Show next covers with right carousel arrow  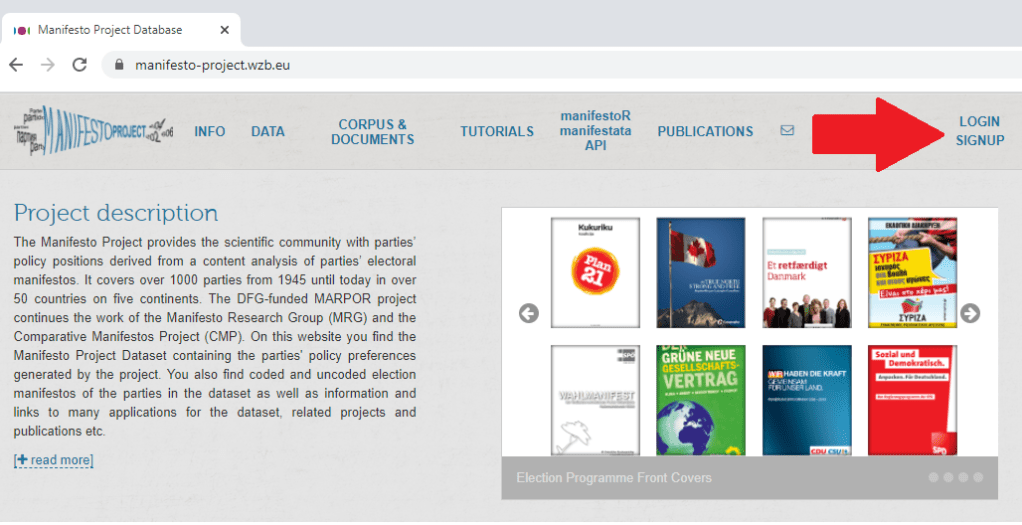969,313
